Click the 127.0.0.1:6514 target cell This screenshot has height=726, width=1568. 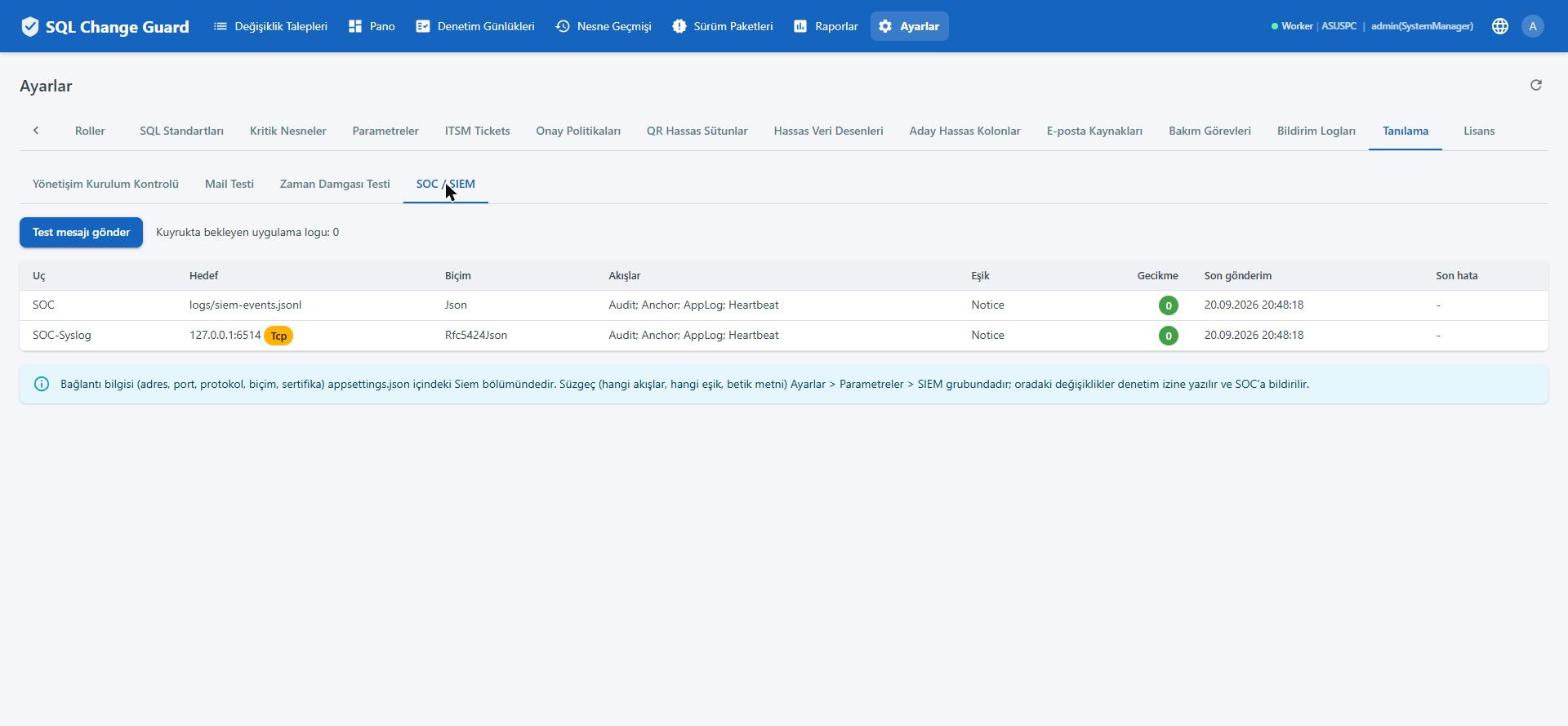tap(225, 336)
